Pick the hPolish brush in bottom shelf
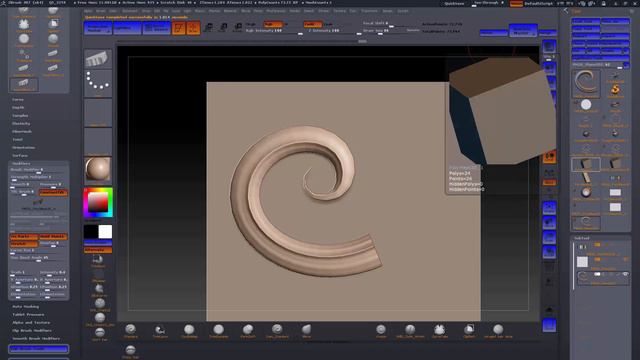The image size is (640, 360). click(x=248, y=331)
